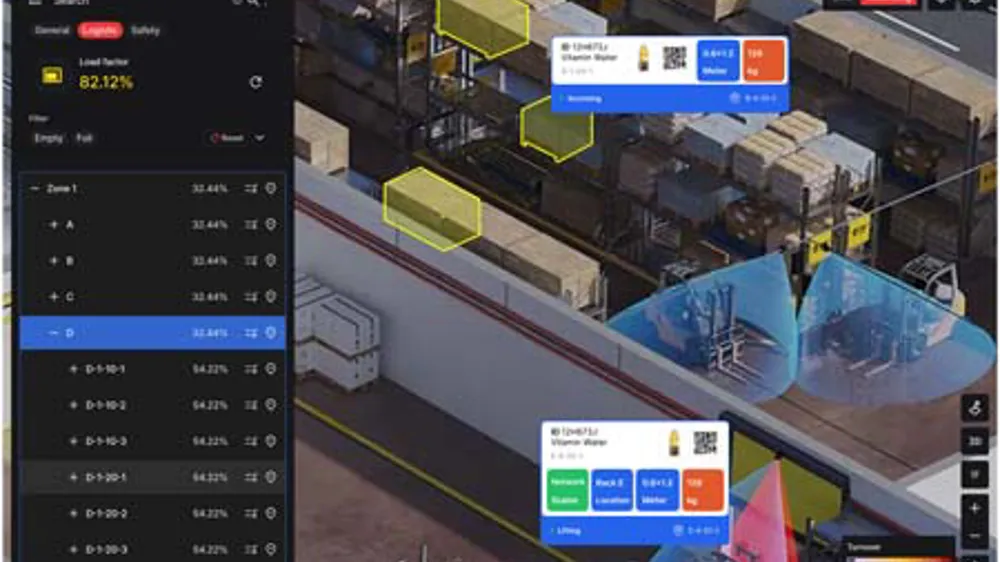Switch to the Safety tab
The image size is (1000, 562).
tap(145, 31)
